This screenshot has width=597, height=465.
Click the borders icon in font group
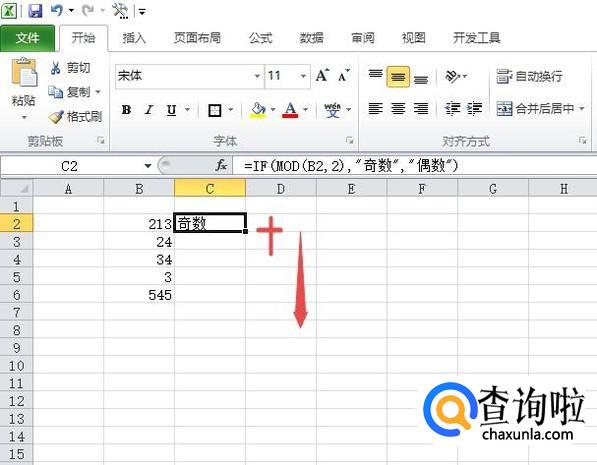pyautogui.click(x=215, y=110)
